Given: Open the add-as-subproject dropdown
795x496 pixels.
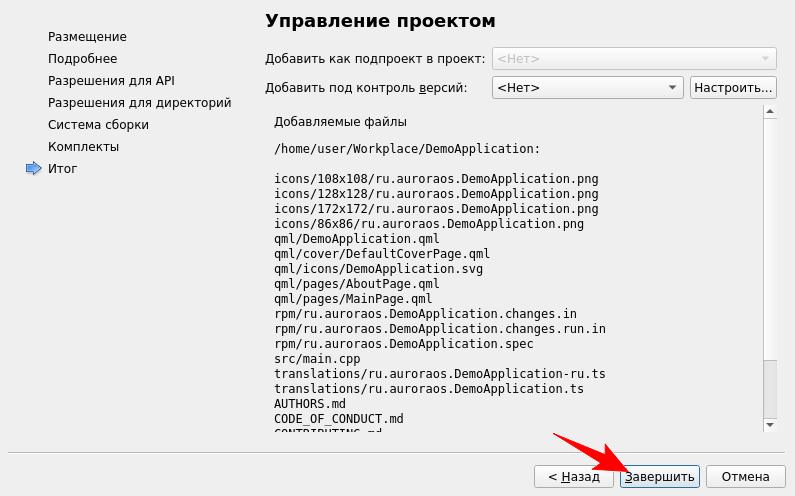Looking at the screenshot, I should [634, 59].
